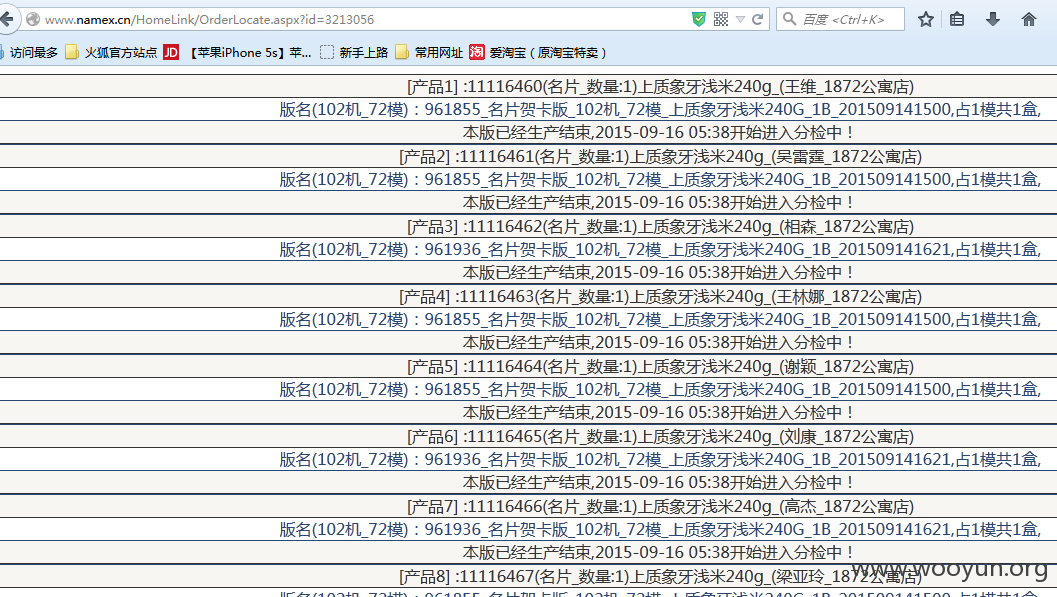Select the namex.cn address bar URL

pyautogui.click(x=209, y=20)
